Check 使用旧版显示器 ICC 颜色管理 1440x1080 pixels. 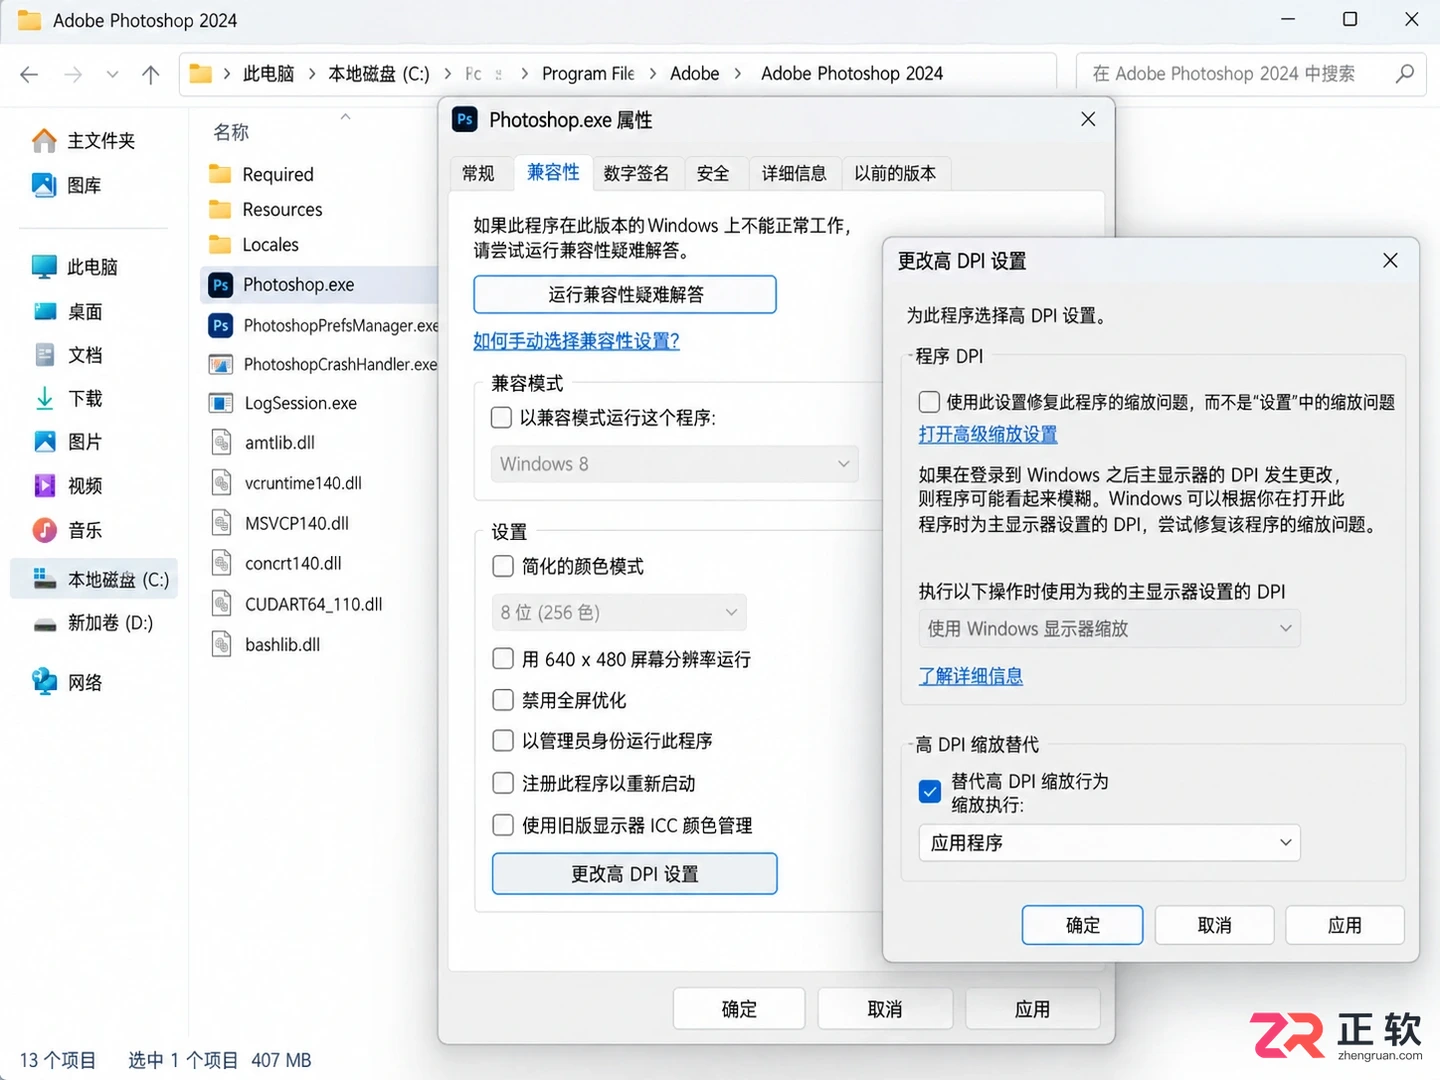click(503, 825)
